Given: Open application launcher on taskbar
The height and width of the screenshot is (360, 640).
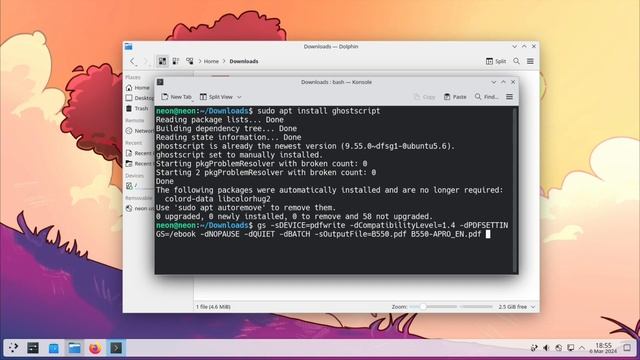Looking at the screenshot, I should (x=13, y=348).
